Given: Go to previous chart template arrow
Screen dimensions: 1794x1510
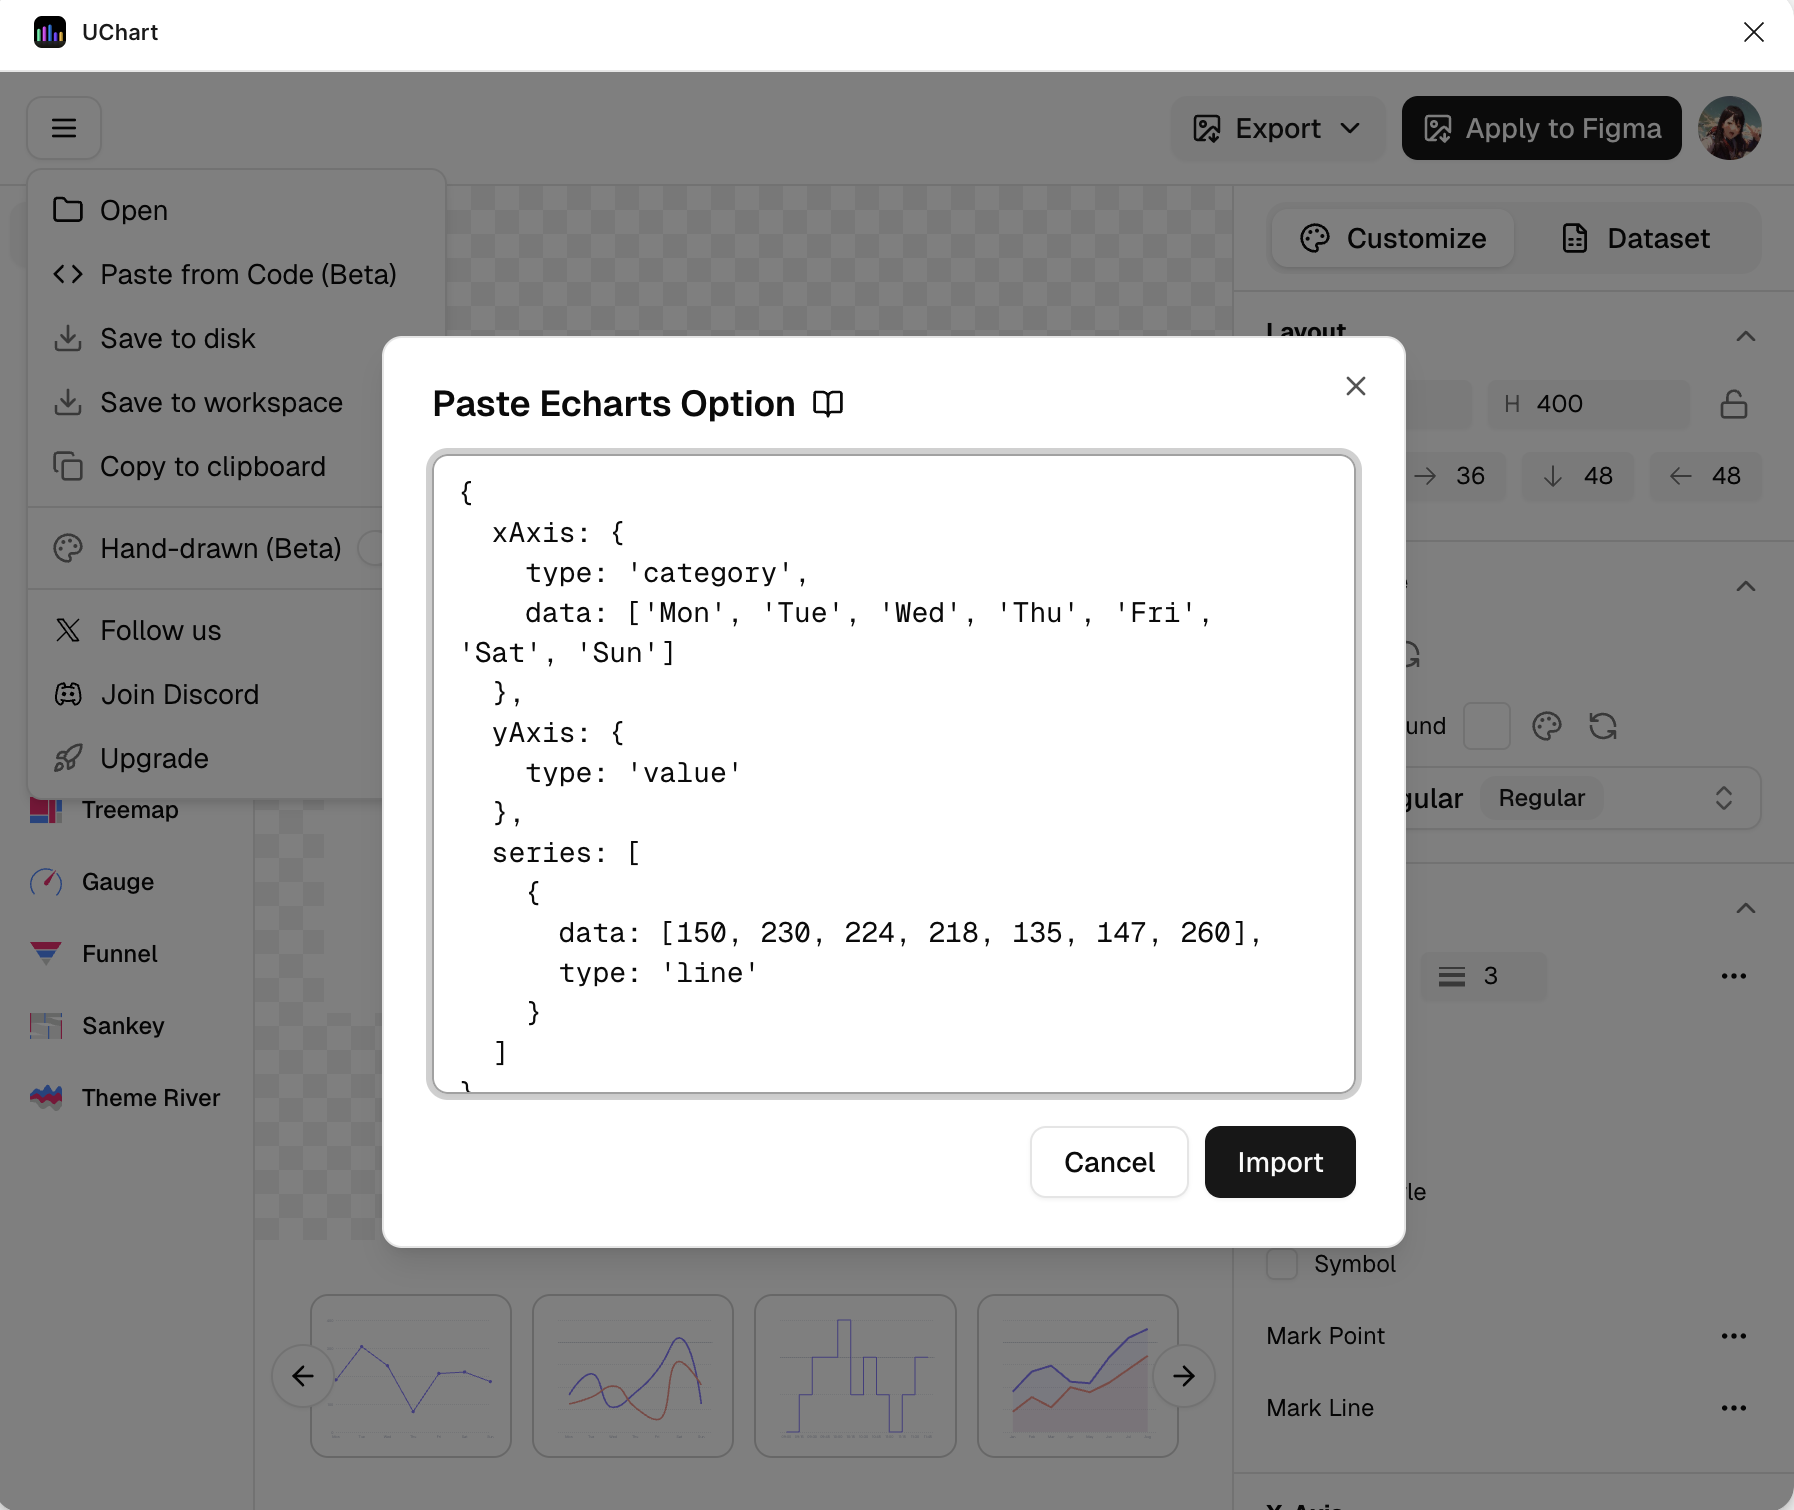Looking at the screenshot, I should pyautogui.click(x=302, y=1376).
